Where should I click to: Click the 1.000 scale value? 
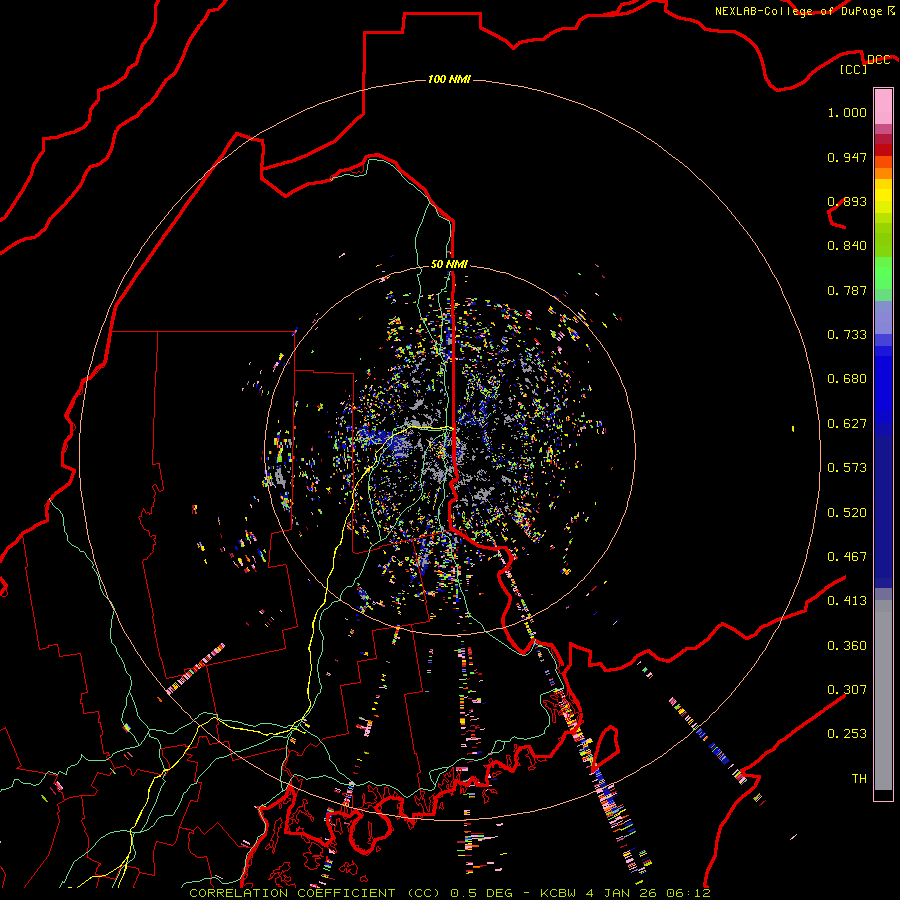pos(847,112)
